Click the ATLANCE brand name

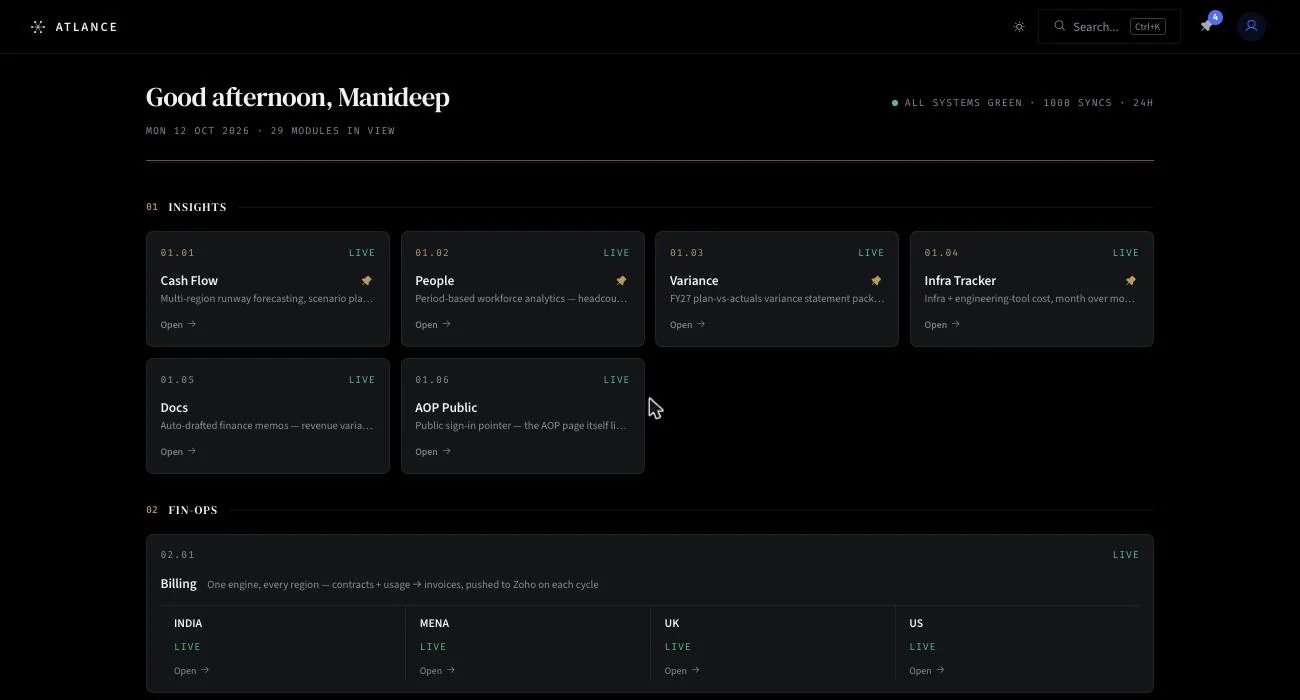(87, 27)
